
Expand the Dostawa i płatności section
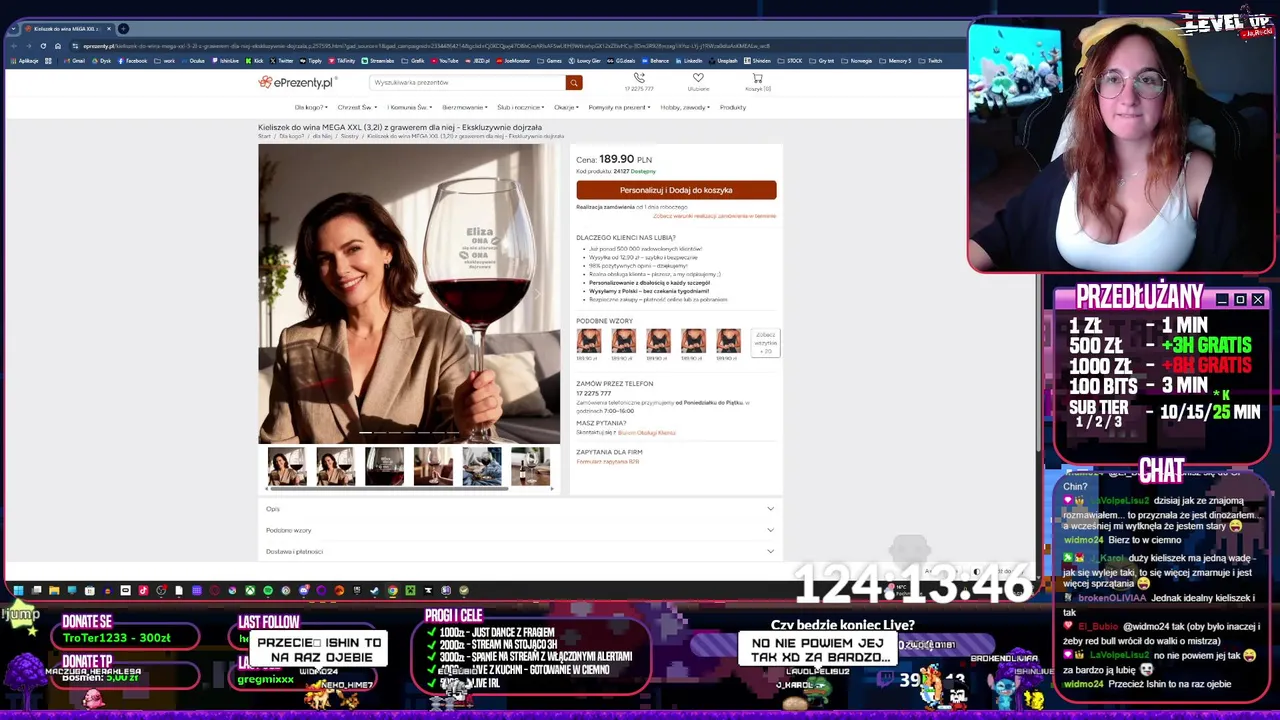(x=520, y=551)
